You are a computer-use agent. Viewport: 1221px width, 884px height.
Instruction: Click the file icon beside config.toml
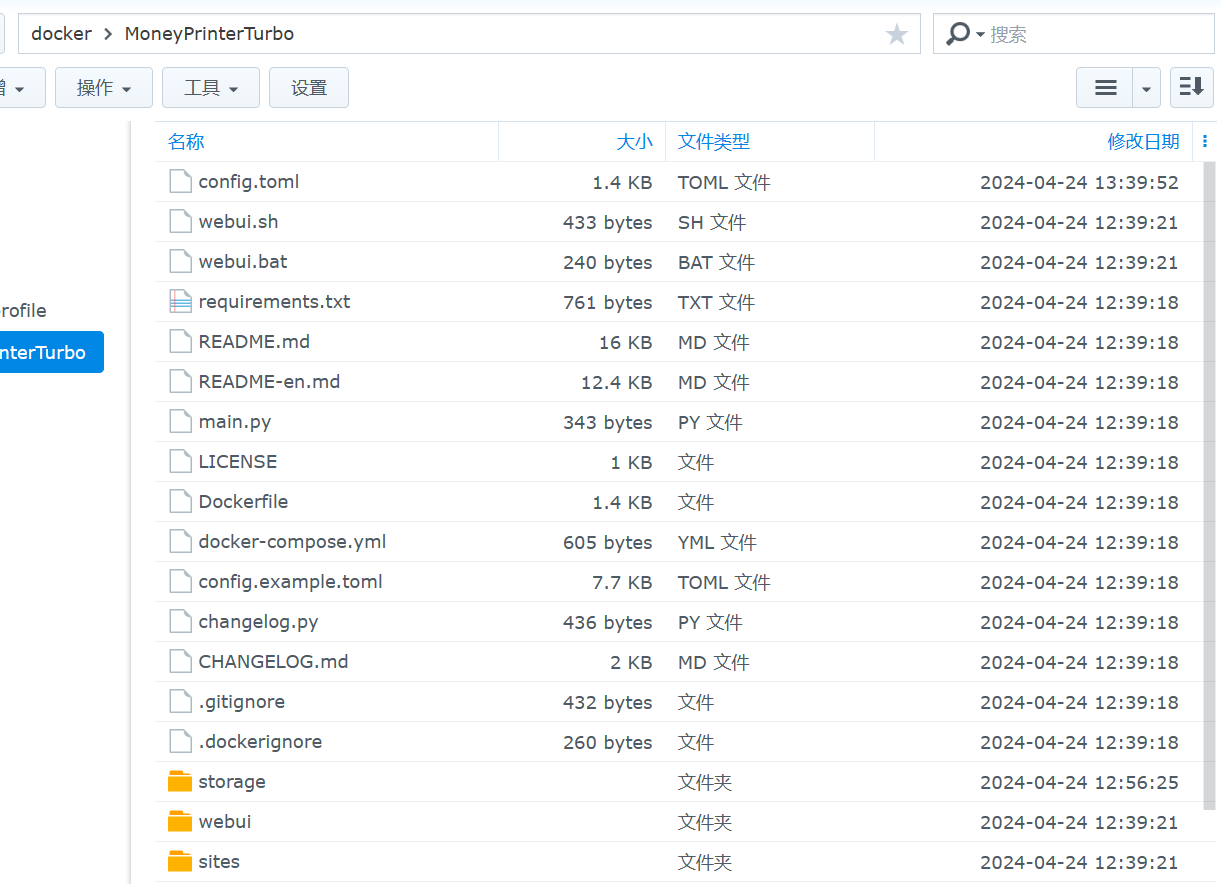180,182
